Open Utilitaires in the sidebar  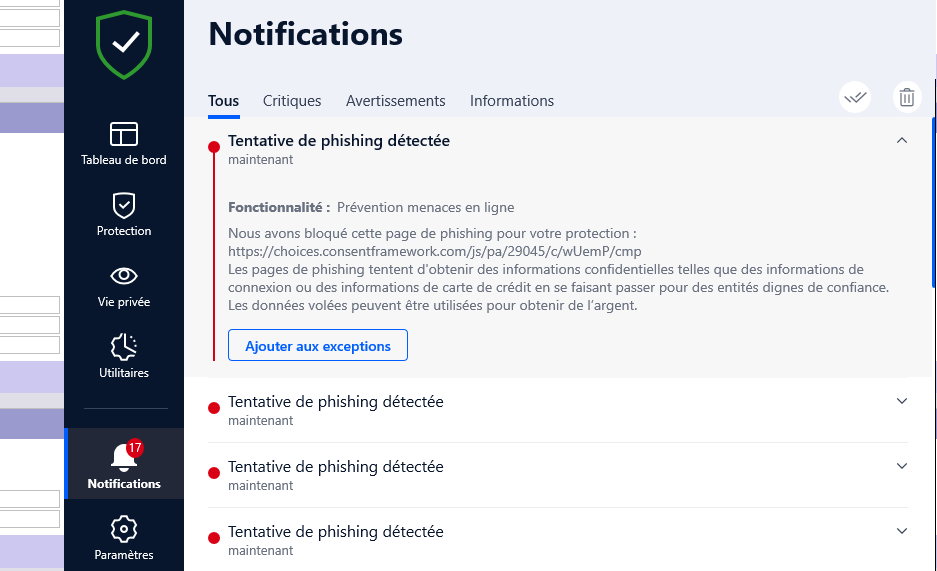pyautogui.click(x=124, y=356)
